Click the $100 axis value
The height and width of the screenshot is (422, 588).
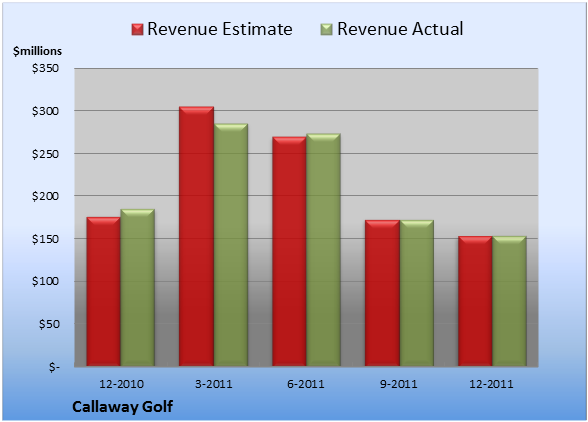[45, 281]
